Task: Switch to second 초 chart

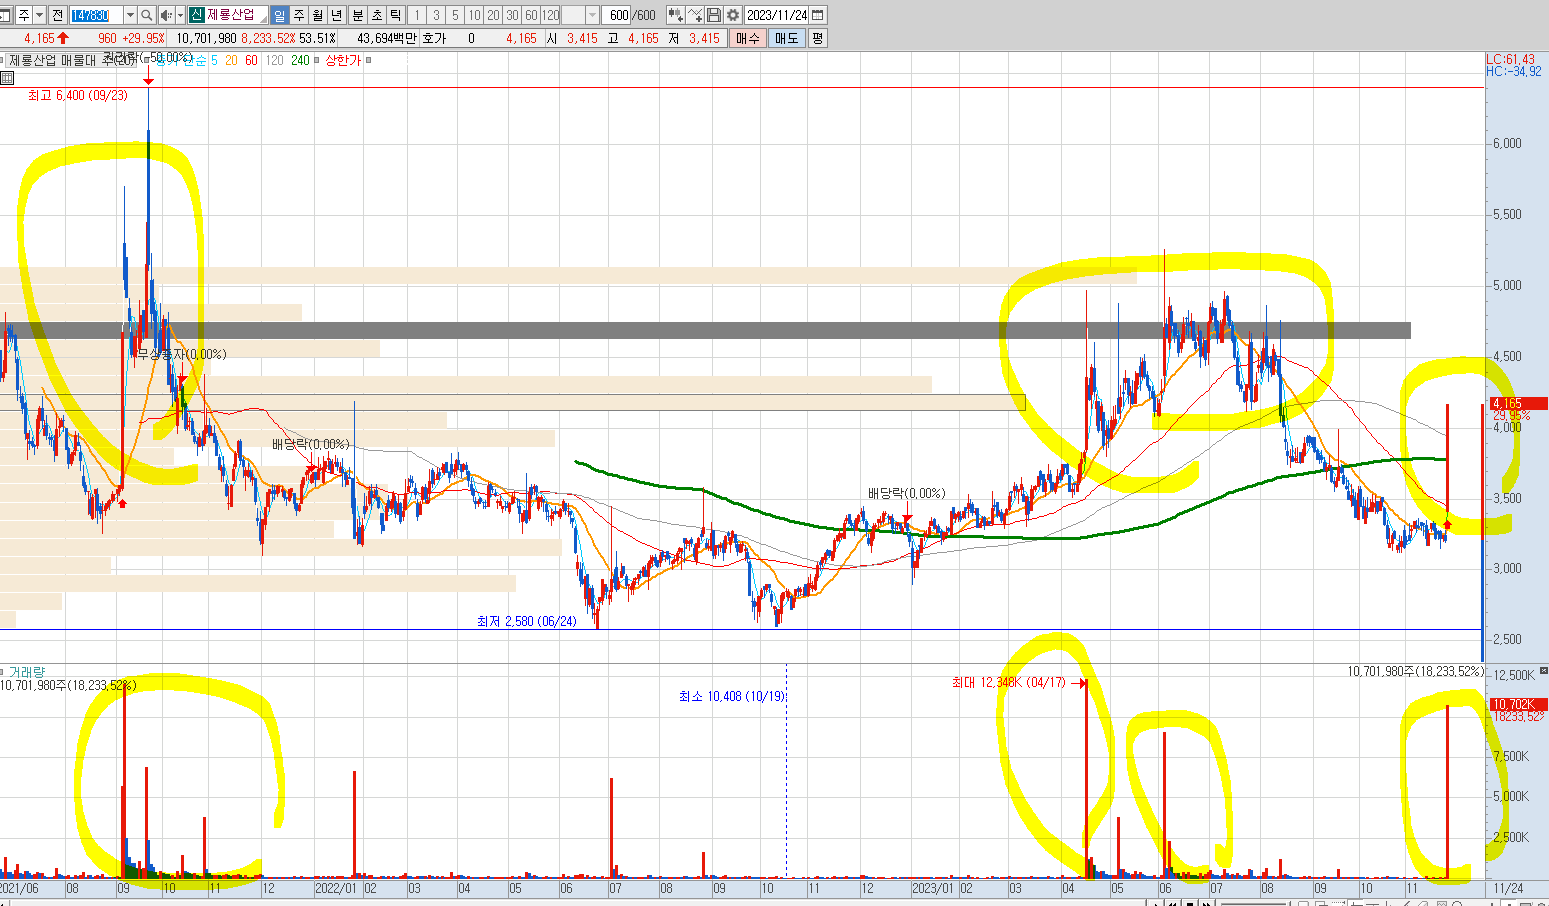Action: 376,15
